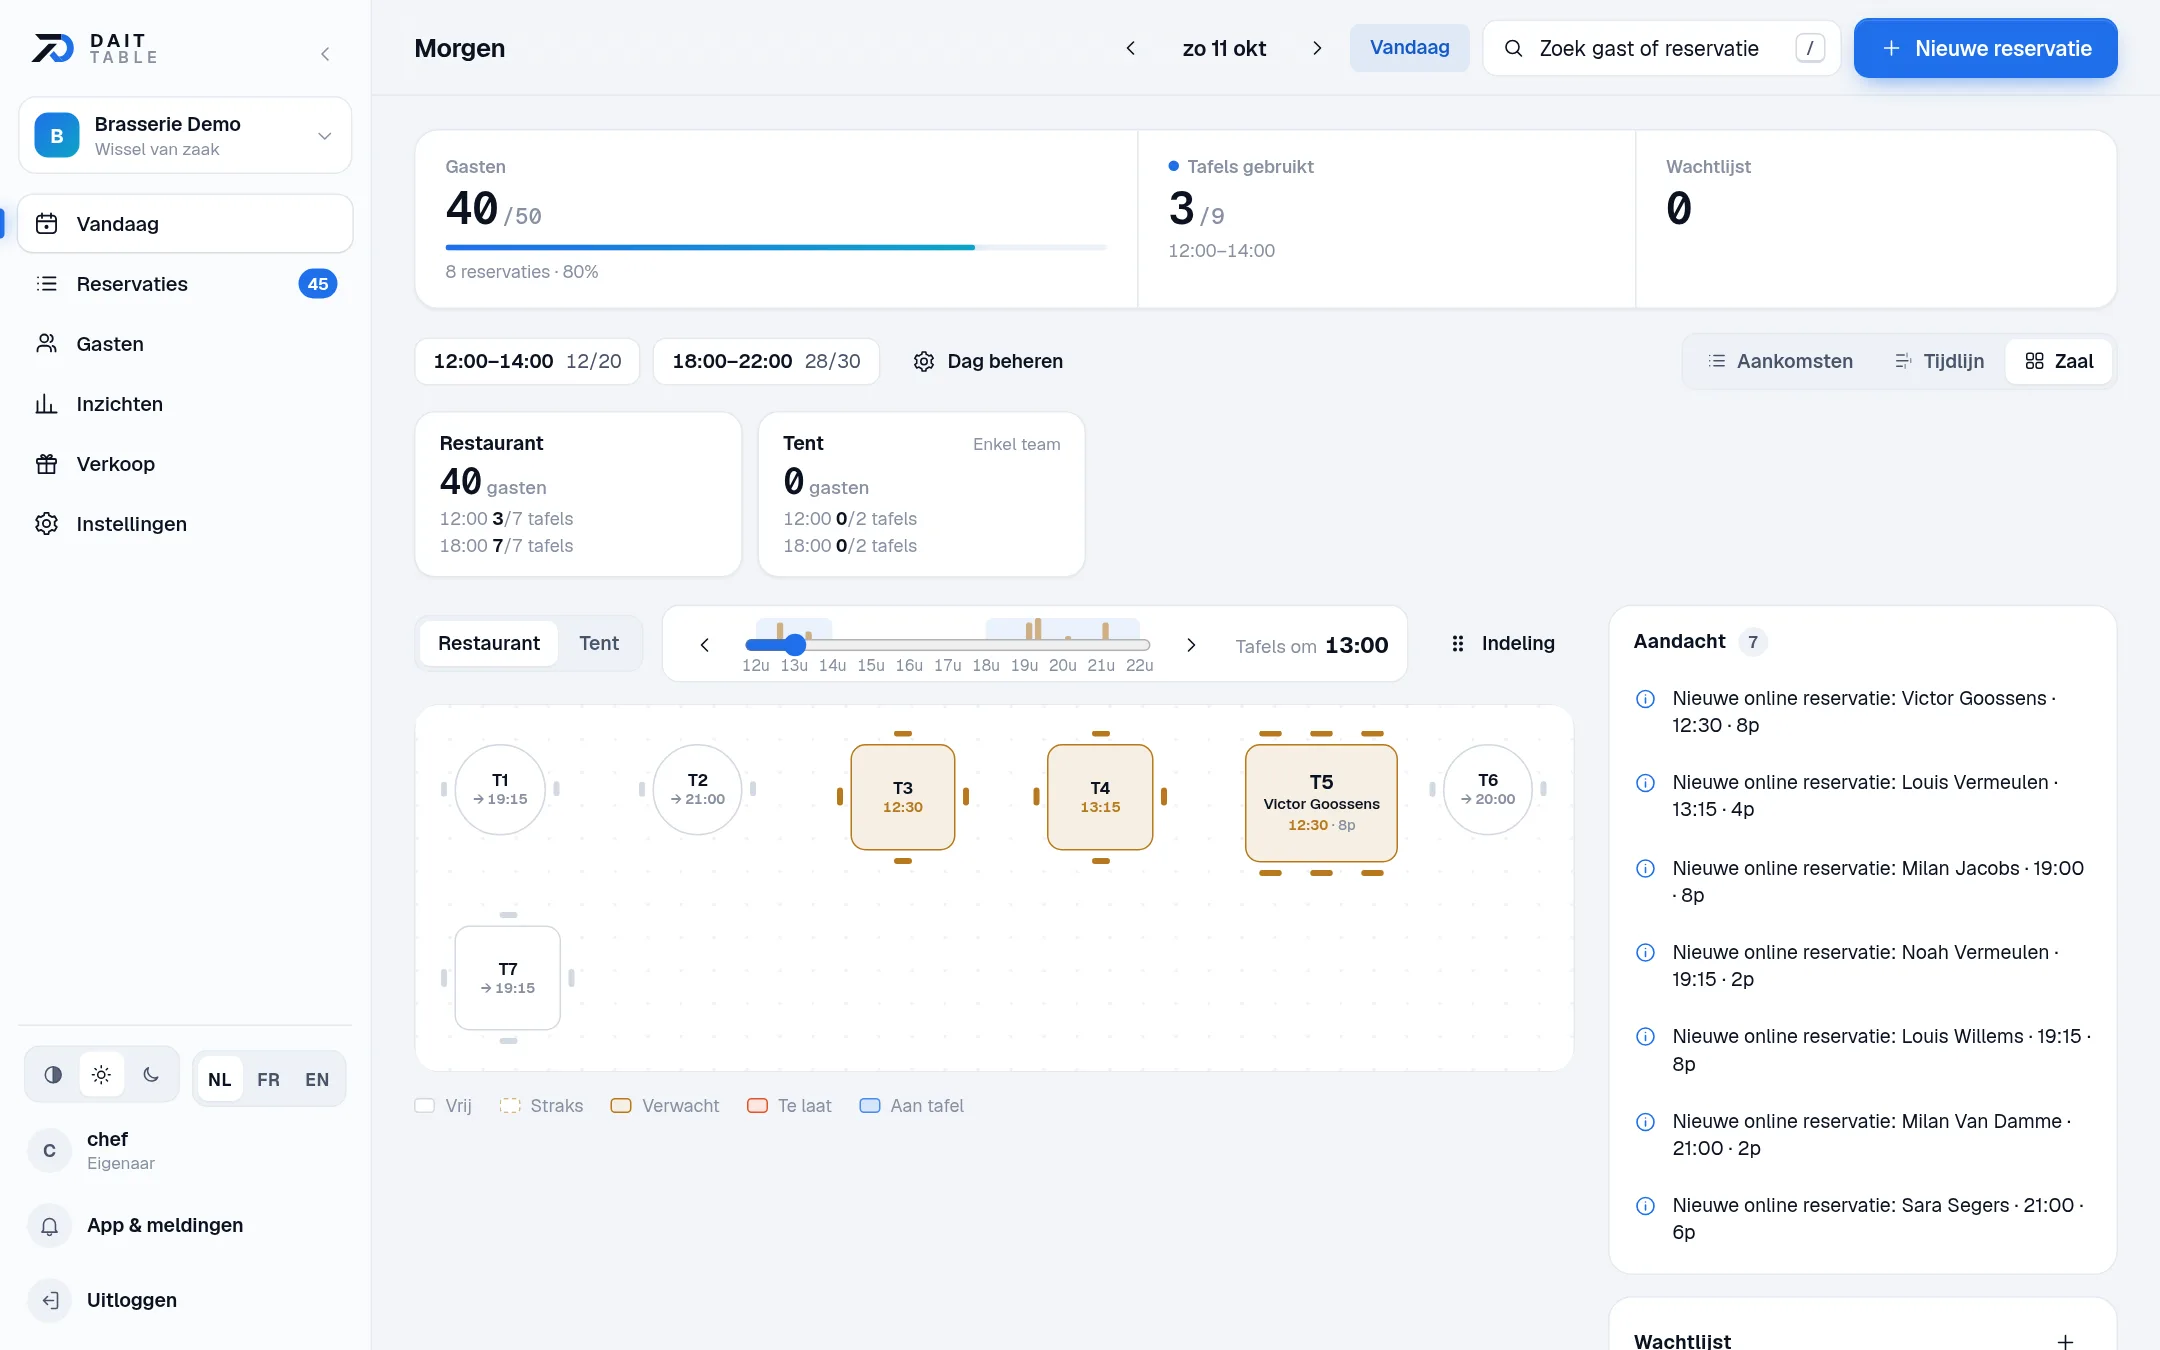Open the Indeling layout editor
This screenshot has height=1350, width=2160.
[x=1502, y=643]
